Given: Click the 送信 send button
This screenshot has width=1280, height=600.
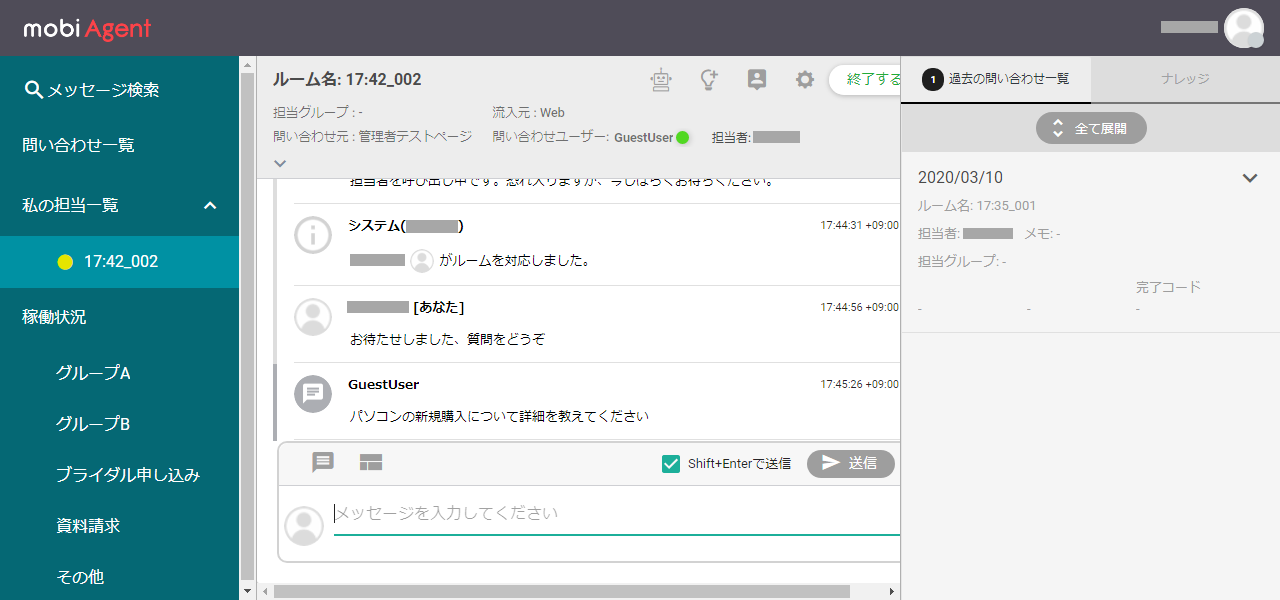Looking at the screenshot, I should pyautogui.click(x=851, y=463).
